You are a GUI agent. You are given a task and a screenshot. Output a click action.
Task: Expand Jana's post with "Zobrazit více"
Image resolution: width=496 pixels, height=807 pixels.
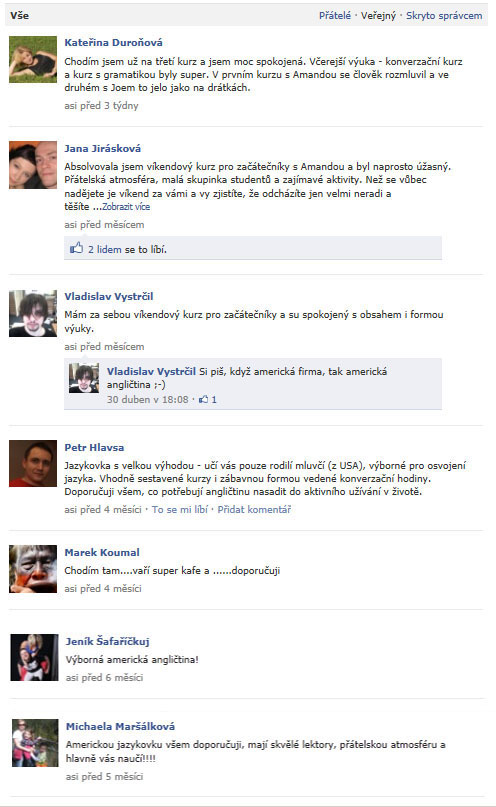tap(126, 207)
